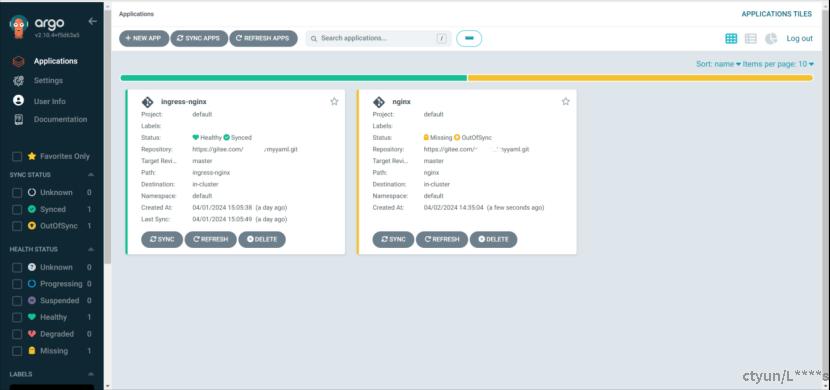The height and width of the screenshot is (390, 830).
Task: Click the Healthy heart icon on ingress-nginx
Action: (x=195, y=138)
